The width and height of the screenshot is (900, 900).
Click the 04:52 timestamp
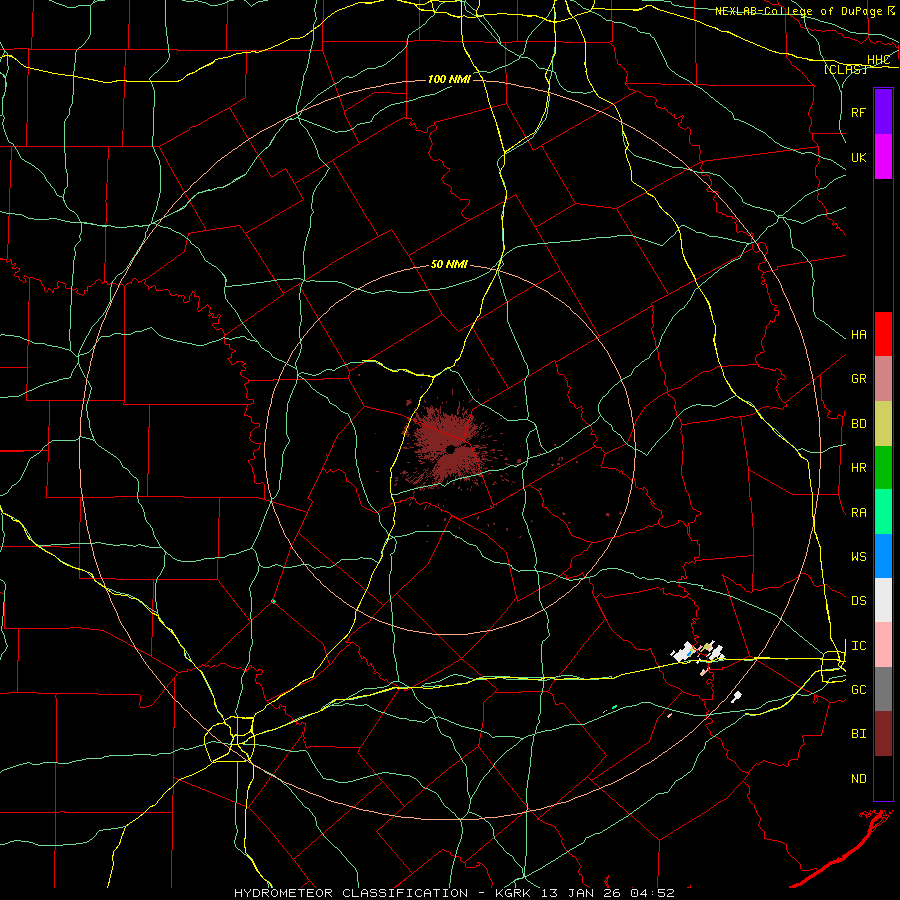click(652, 893)
